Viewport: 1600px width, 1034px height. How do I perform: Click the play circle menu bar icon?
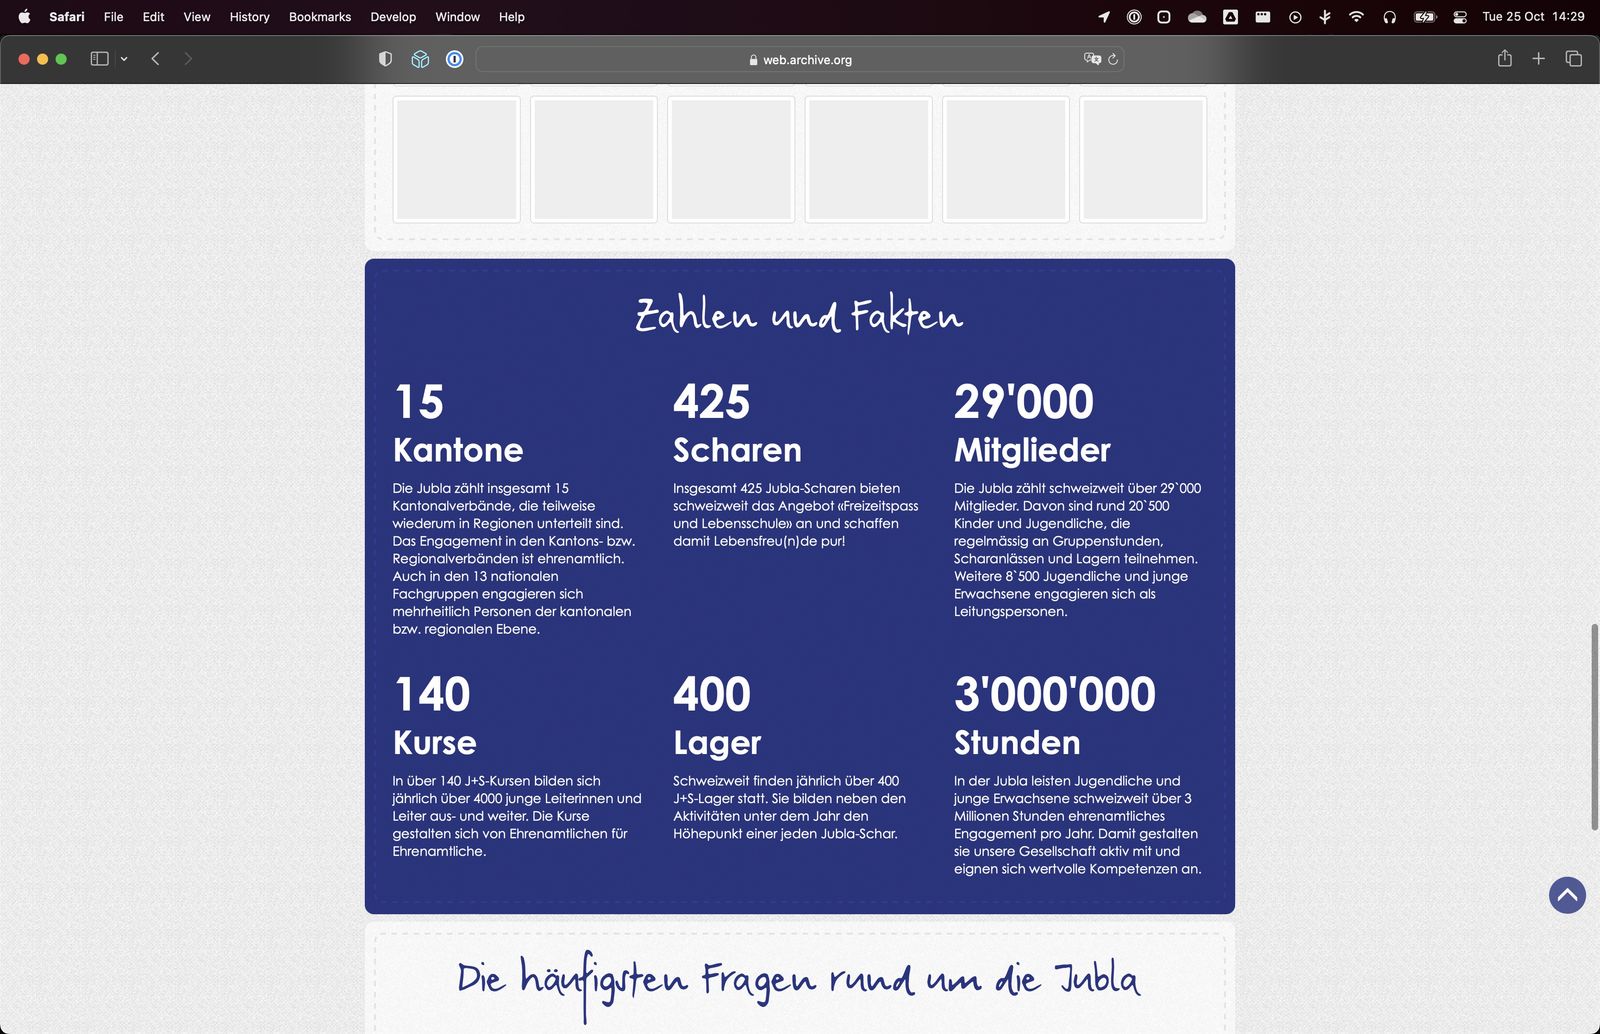1295,16
